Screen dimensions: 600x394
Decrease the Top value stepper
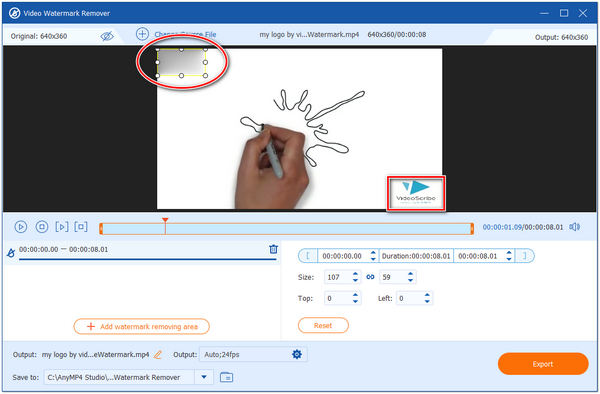click(355, 301)
